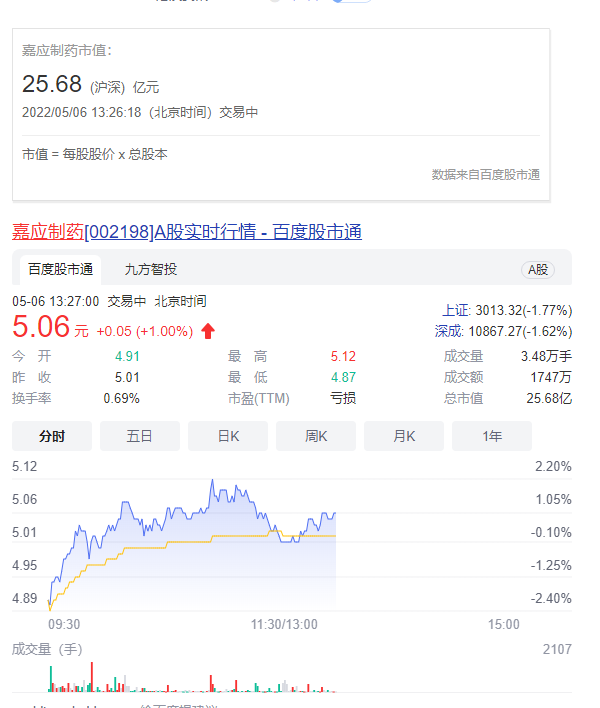Click the A股 badge button
Image resolution: width=600 pixels, height=708 pixels.
click(538, 270)
